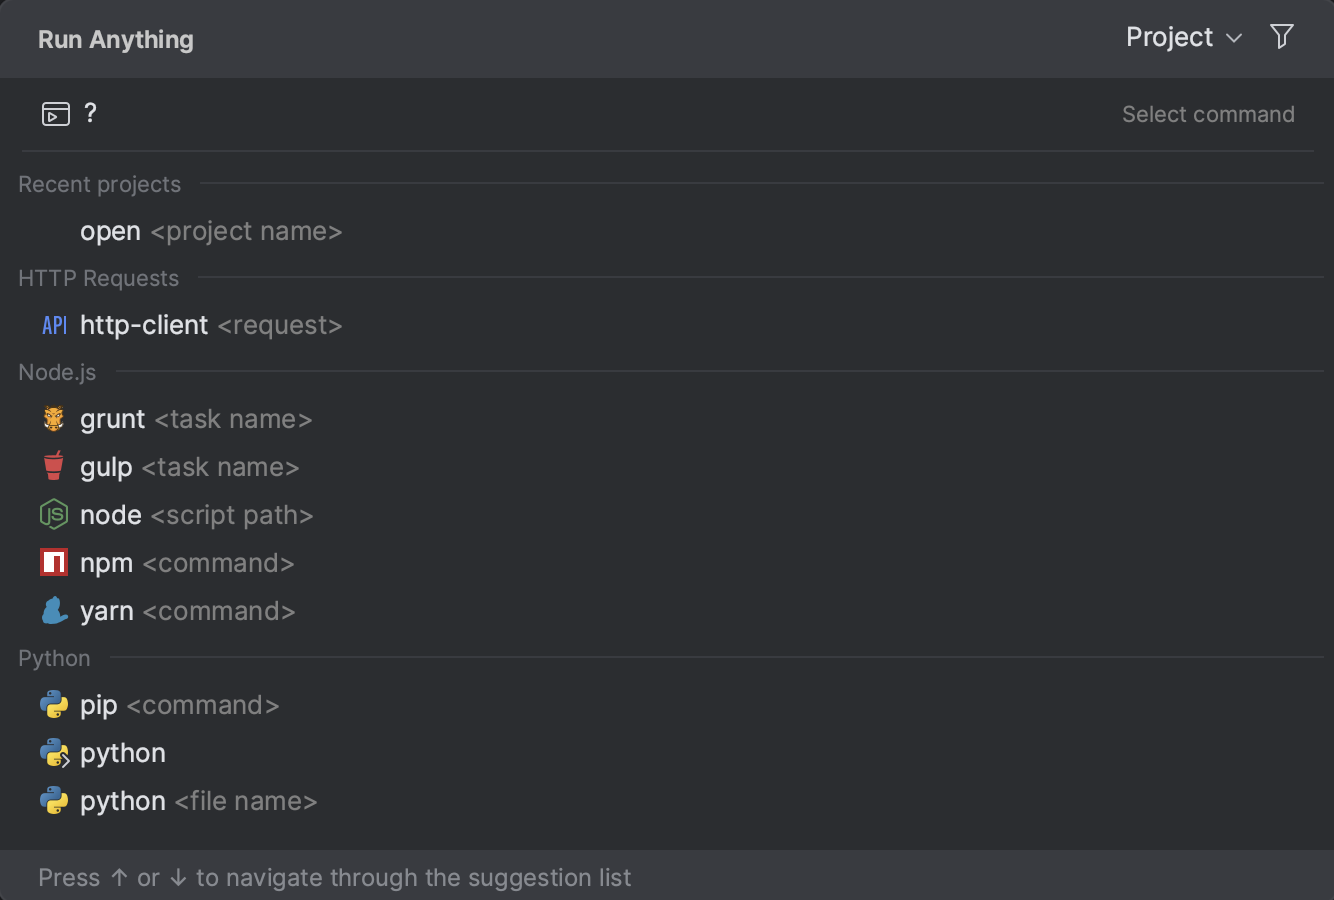The width and height of the screenshot is (1334, 900).
Task: Click the npm command icon
Action: pos(53,562)
